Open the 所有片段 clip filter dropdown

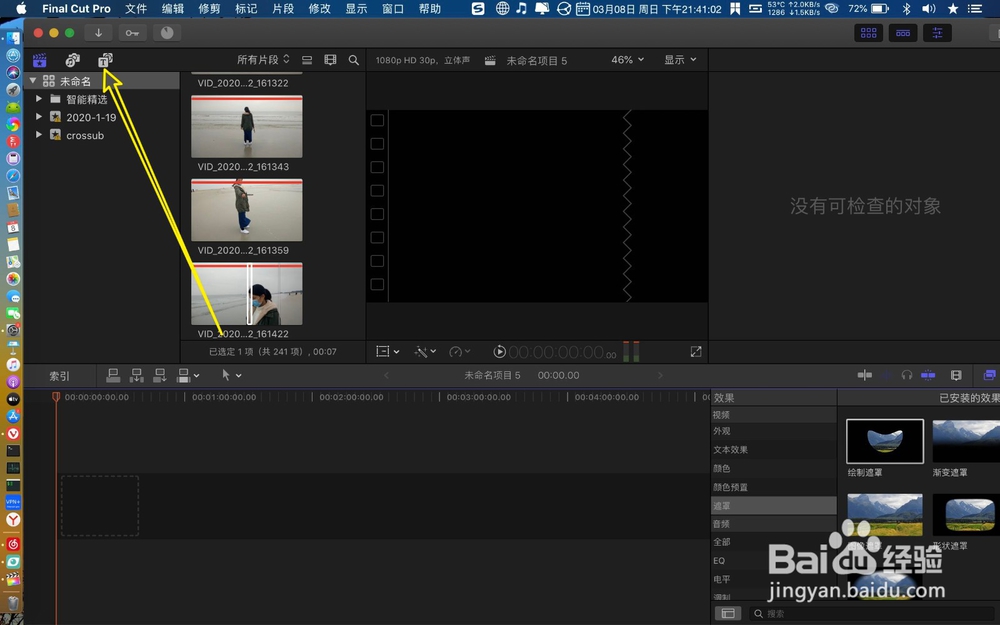[x=263, y=59]
